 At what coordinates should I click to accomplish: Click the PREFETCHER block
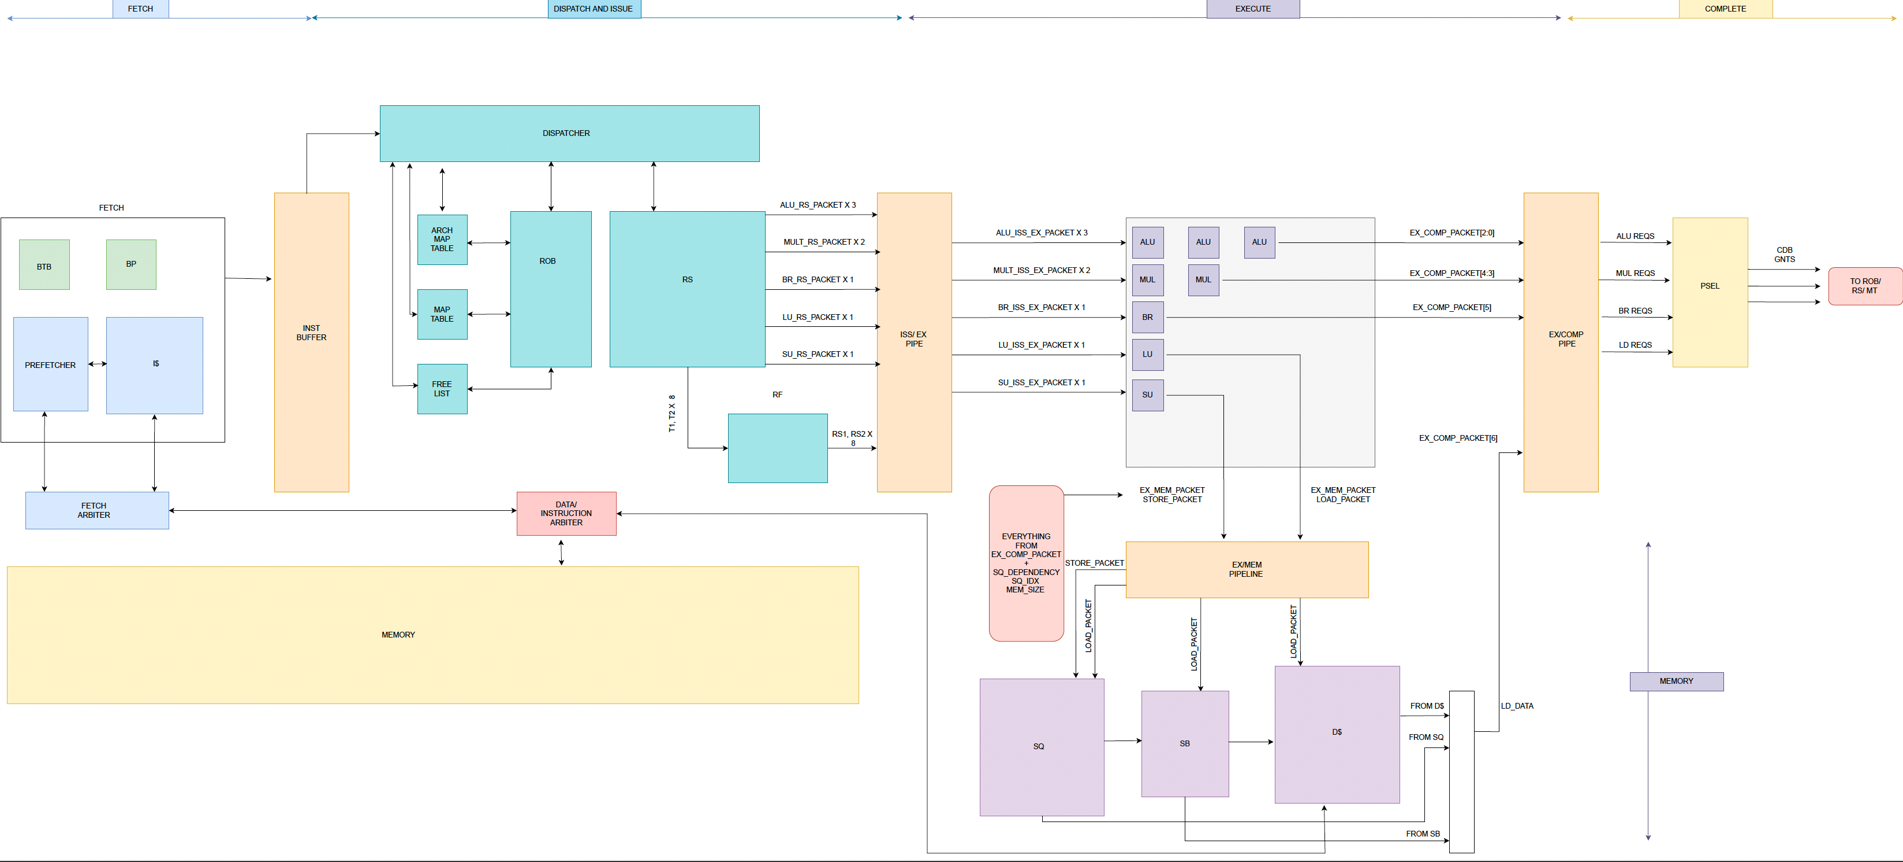pos(50,364)
